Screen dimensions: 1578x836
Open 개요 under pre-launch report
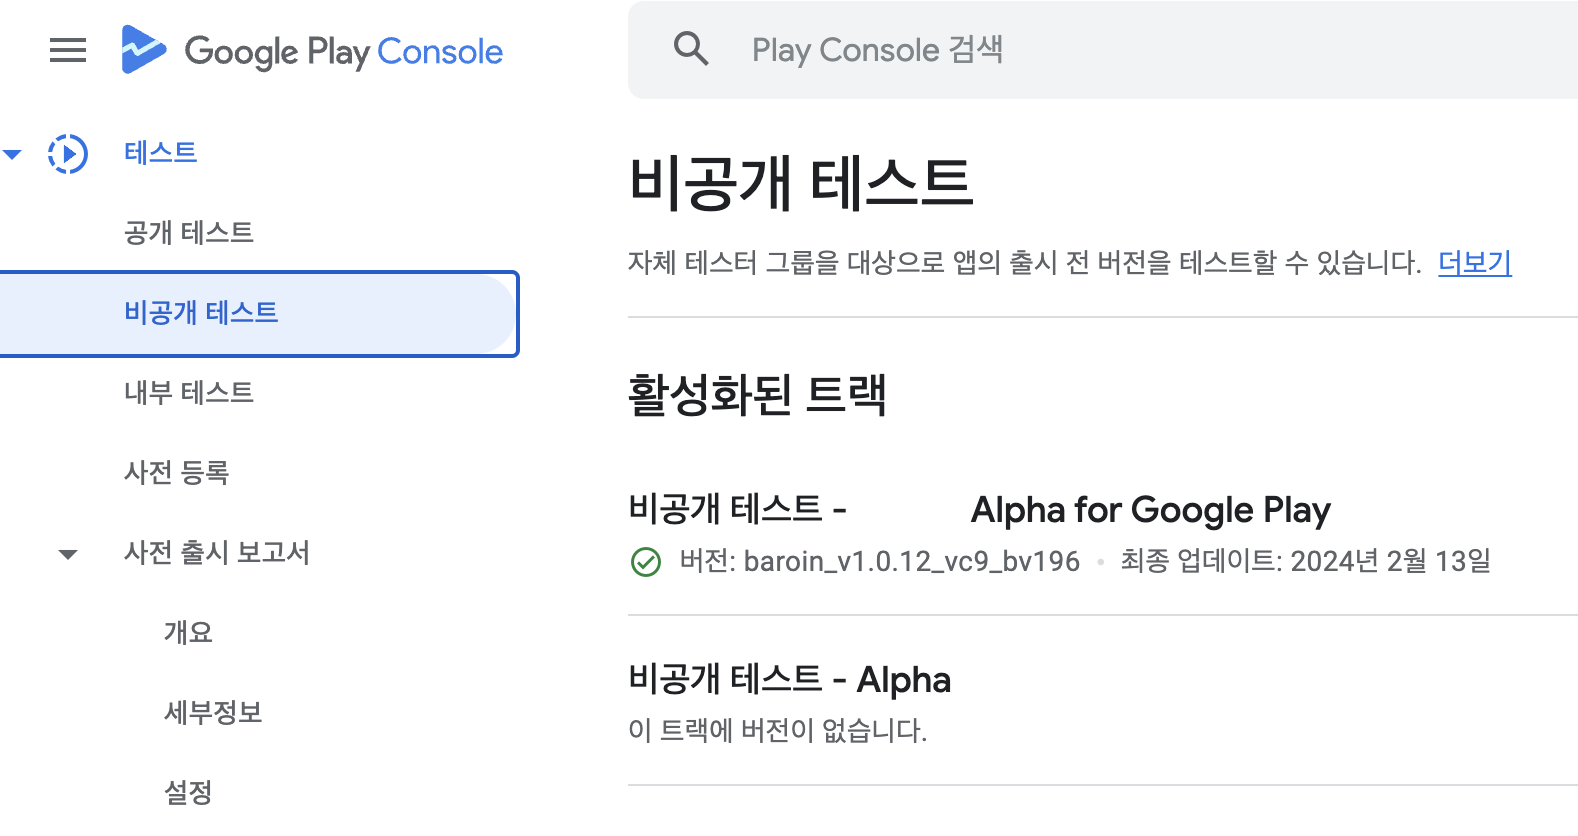click(188, 633)
